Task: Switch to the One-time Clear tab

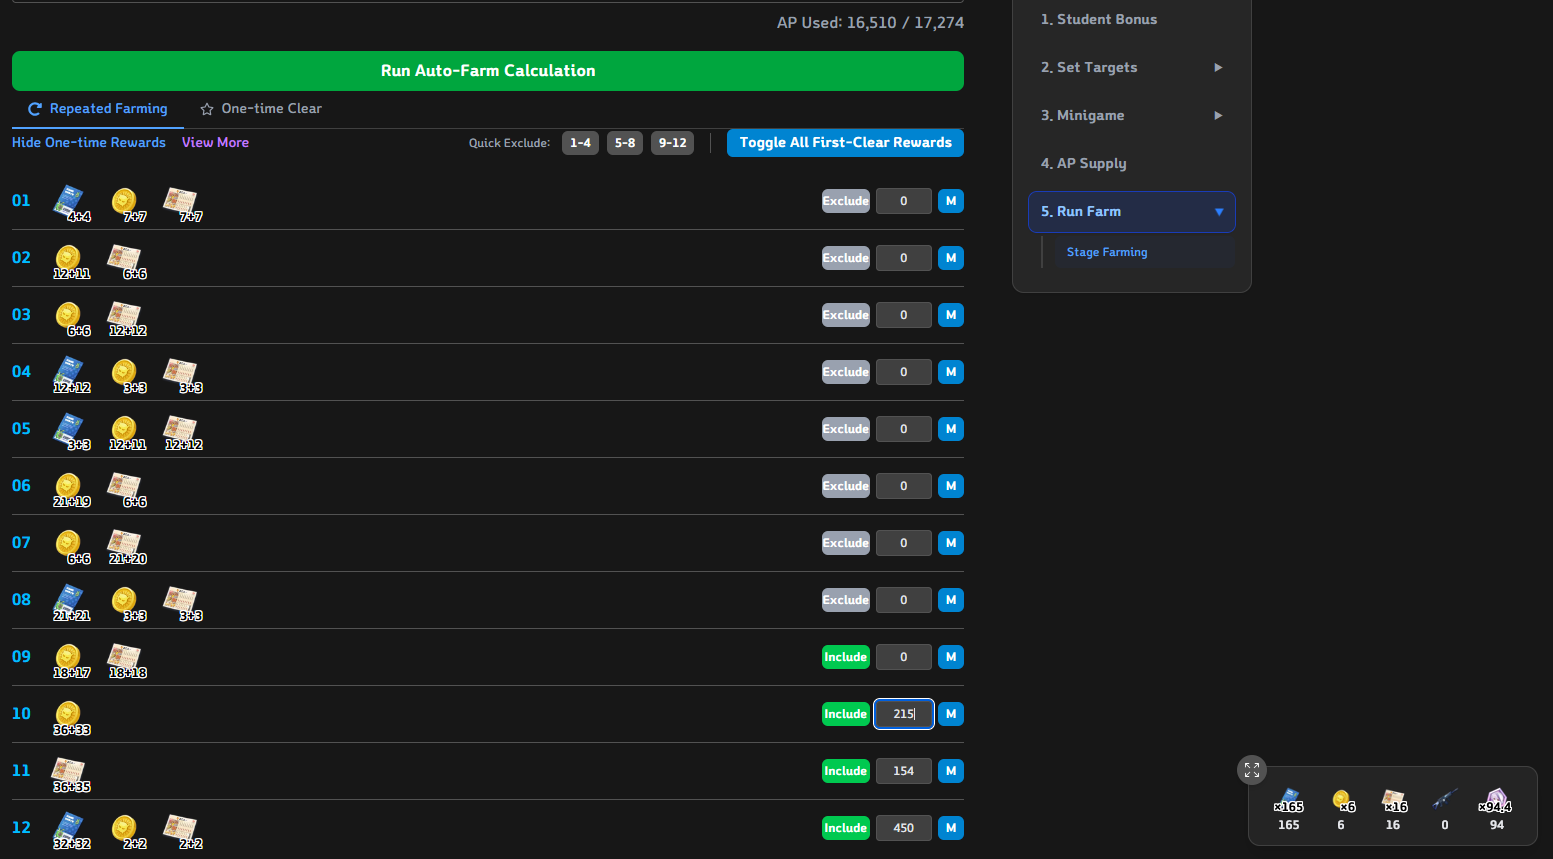Action: pos(261,108)
